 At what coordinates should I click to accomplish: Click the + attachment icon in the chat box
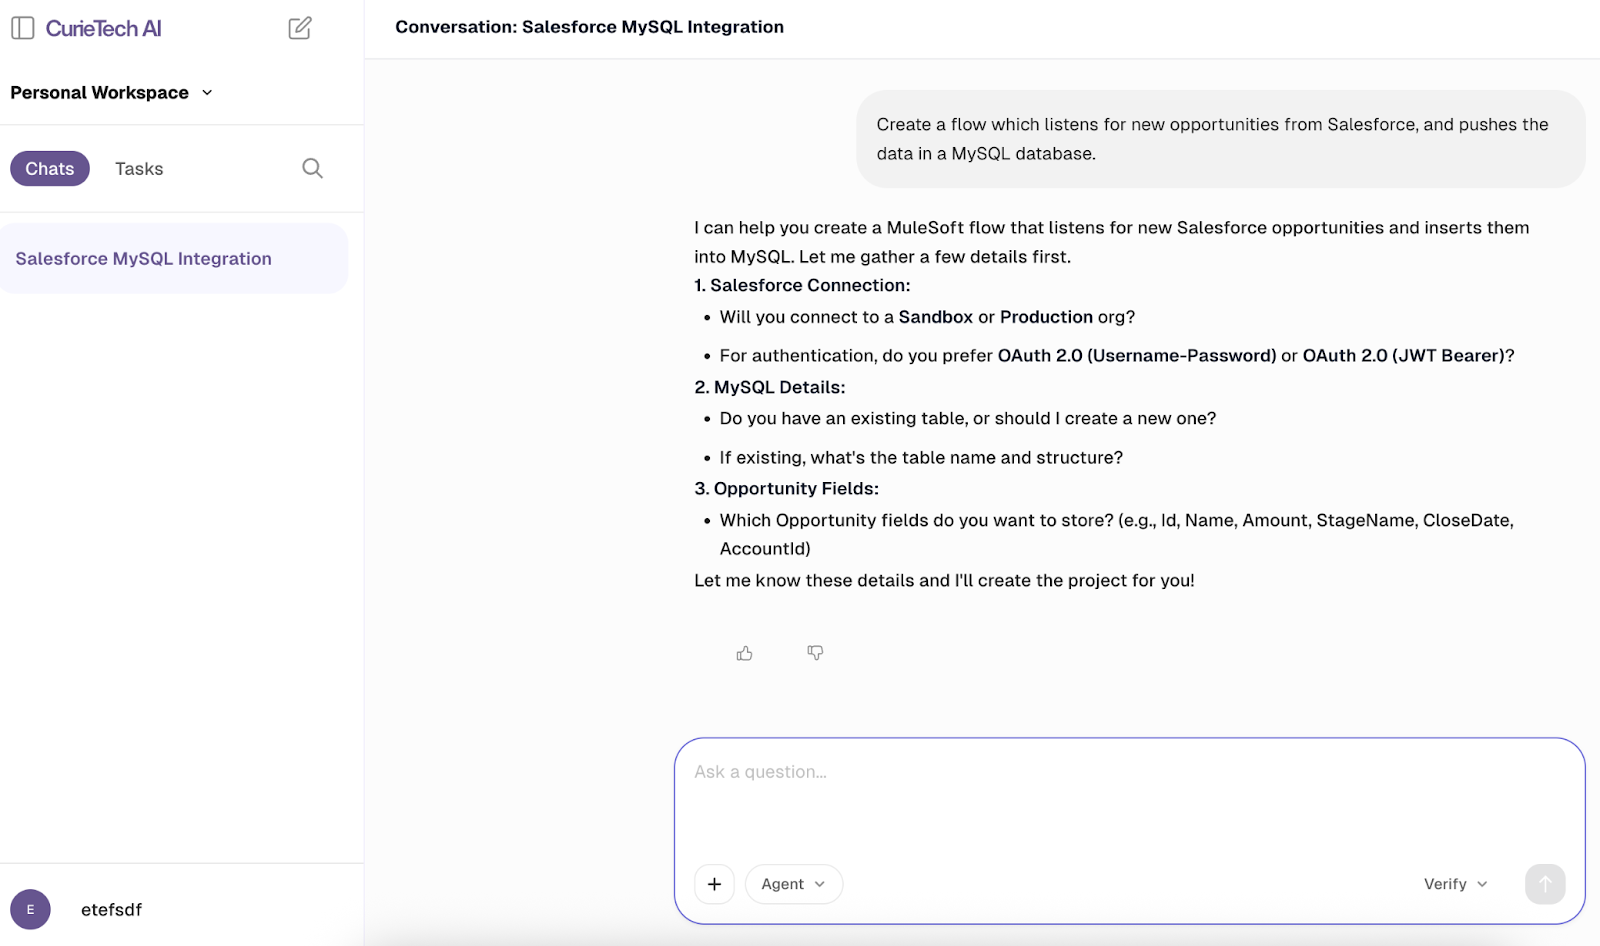pos(714,884)
